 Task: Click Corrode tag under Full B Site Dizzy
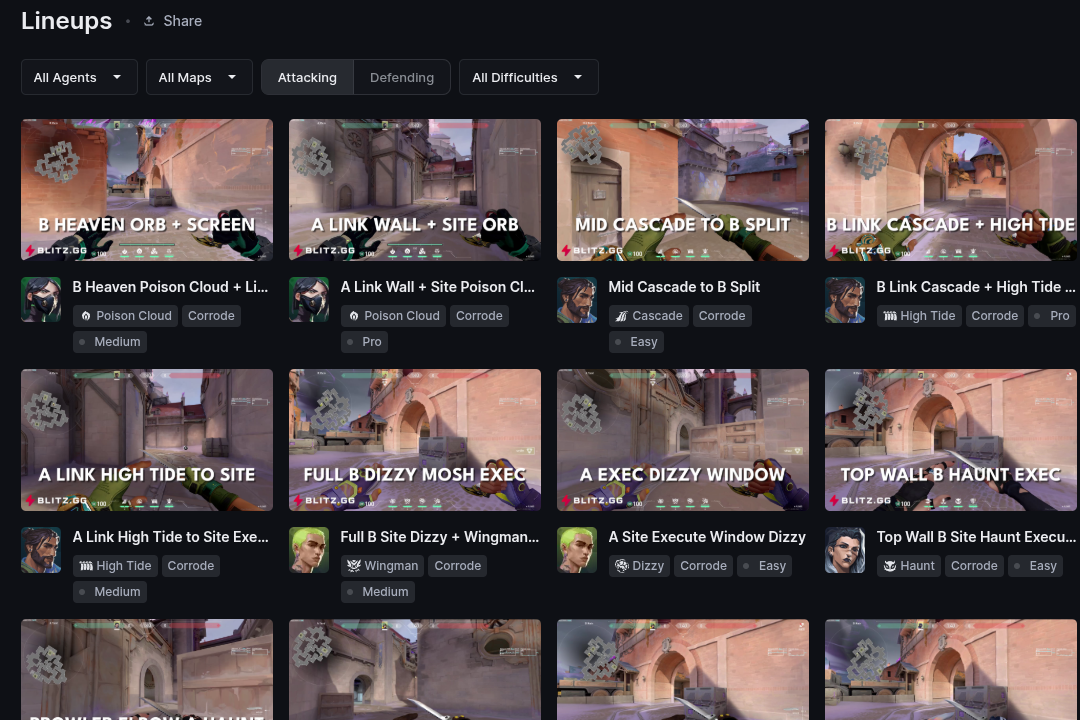pos(457,566)
